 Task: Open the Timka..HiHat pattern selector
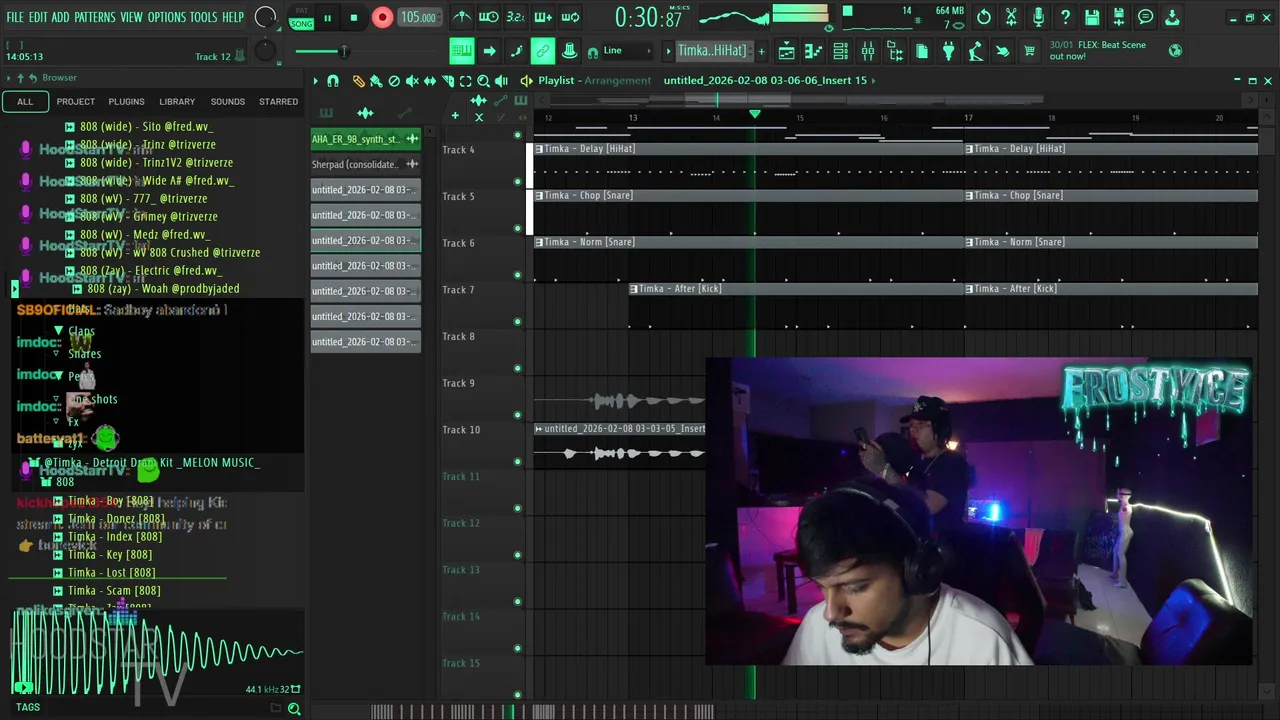tap(712, 51)
